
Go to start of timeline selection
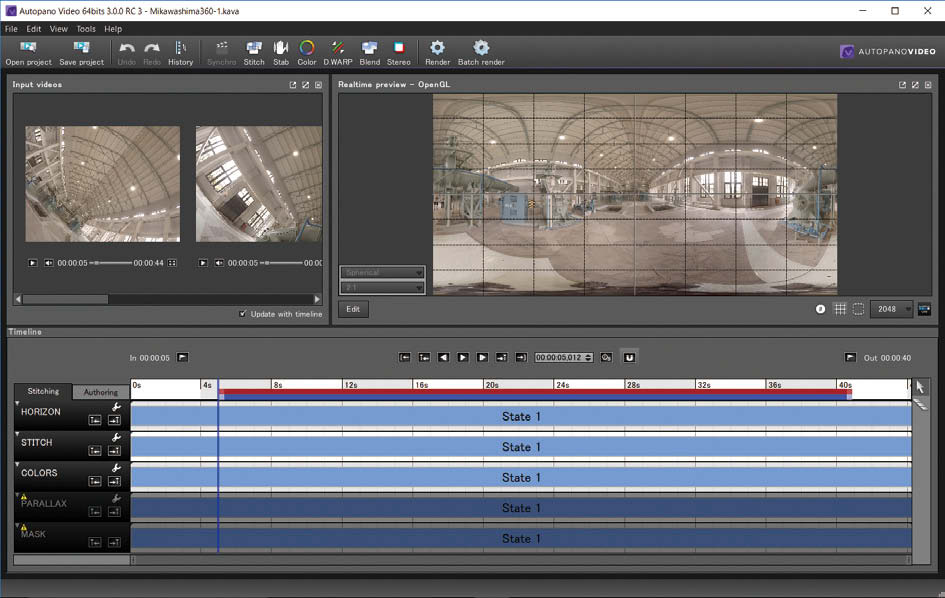[405, 357]
